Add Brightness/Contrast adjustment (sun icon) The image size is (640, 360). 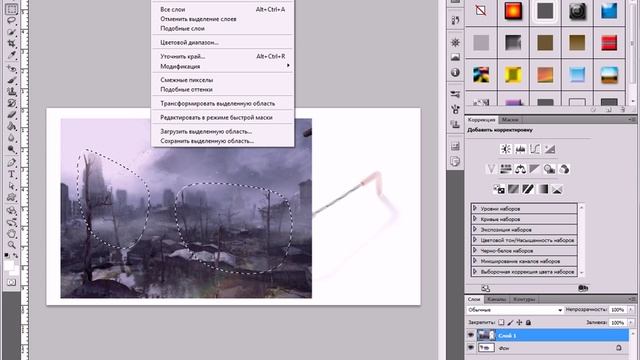tap(506, 149)
